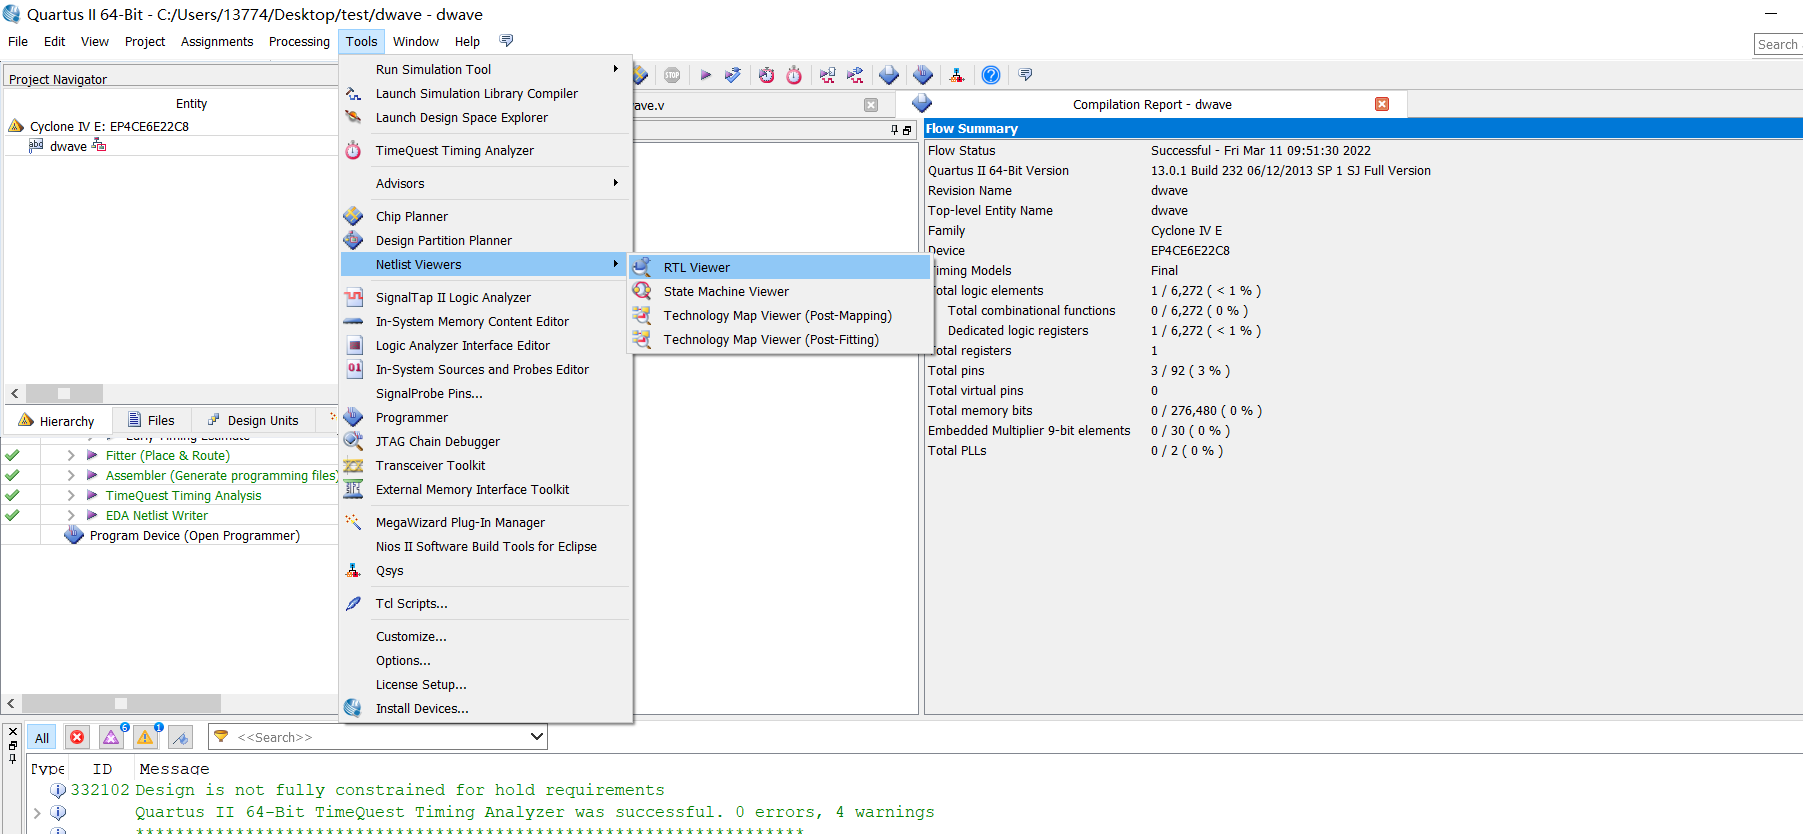Open the Processing menu

[x=299, y=41]
